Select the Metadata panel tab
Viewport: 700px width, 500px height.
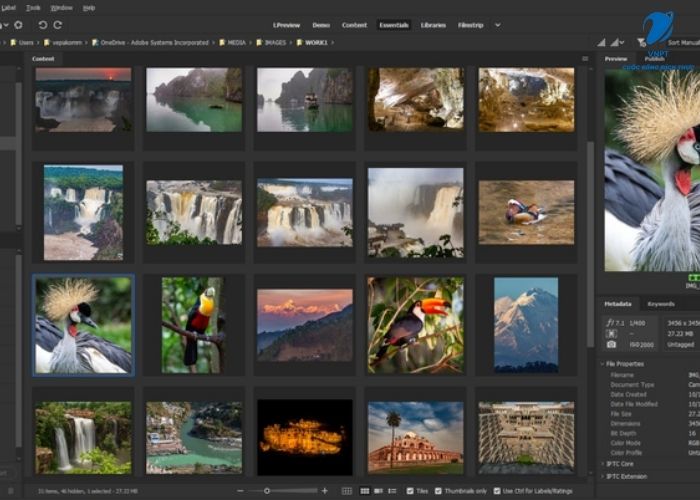(618, 304)
